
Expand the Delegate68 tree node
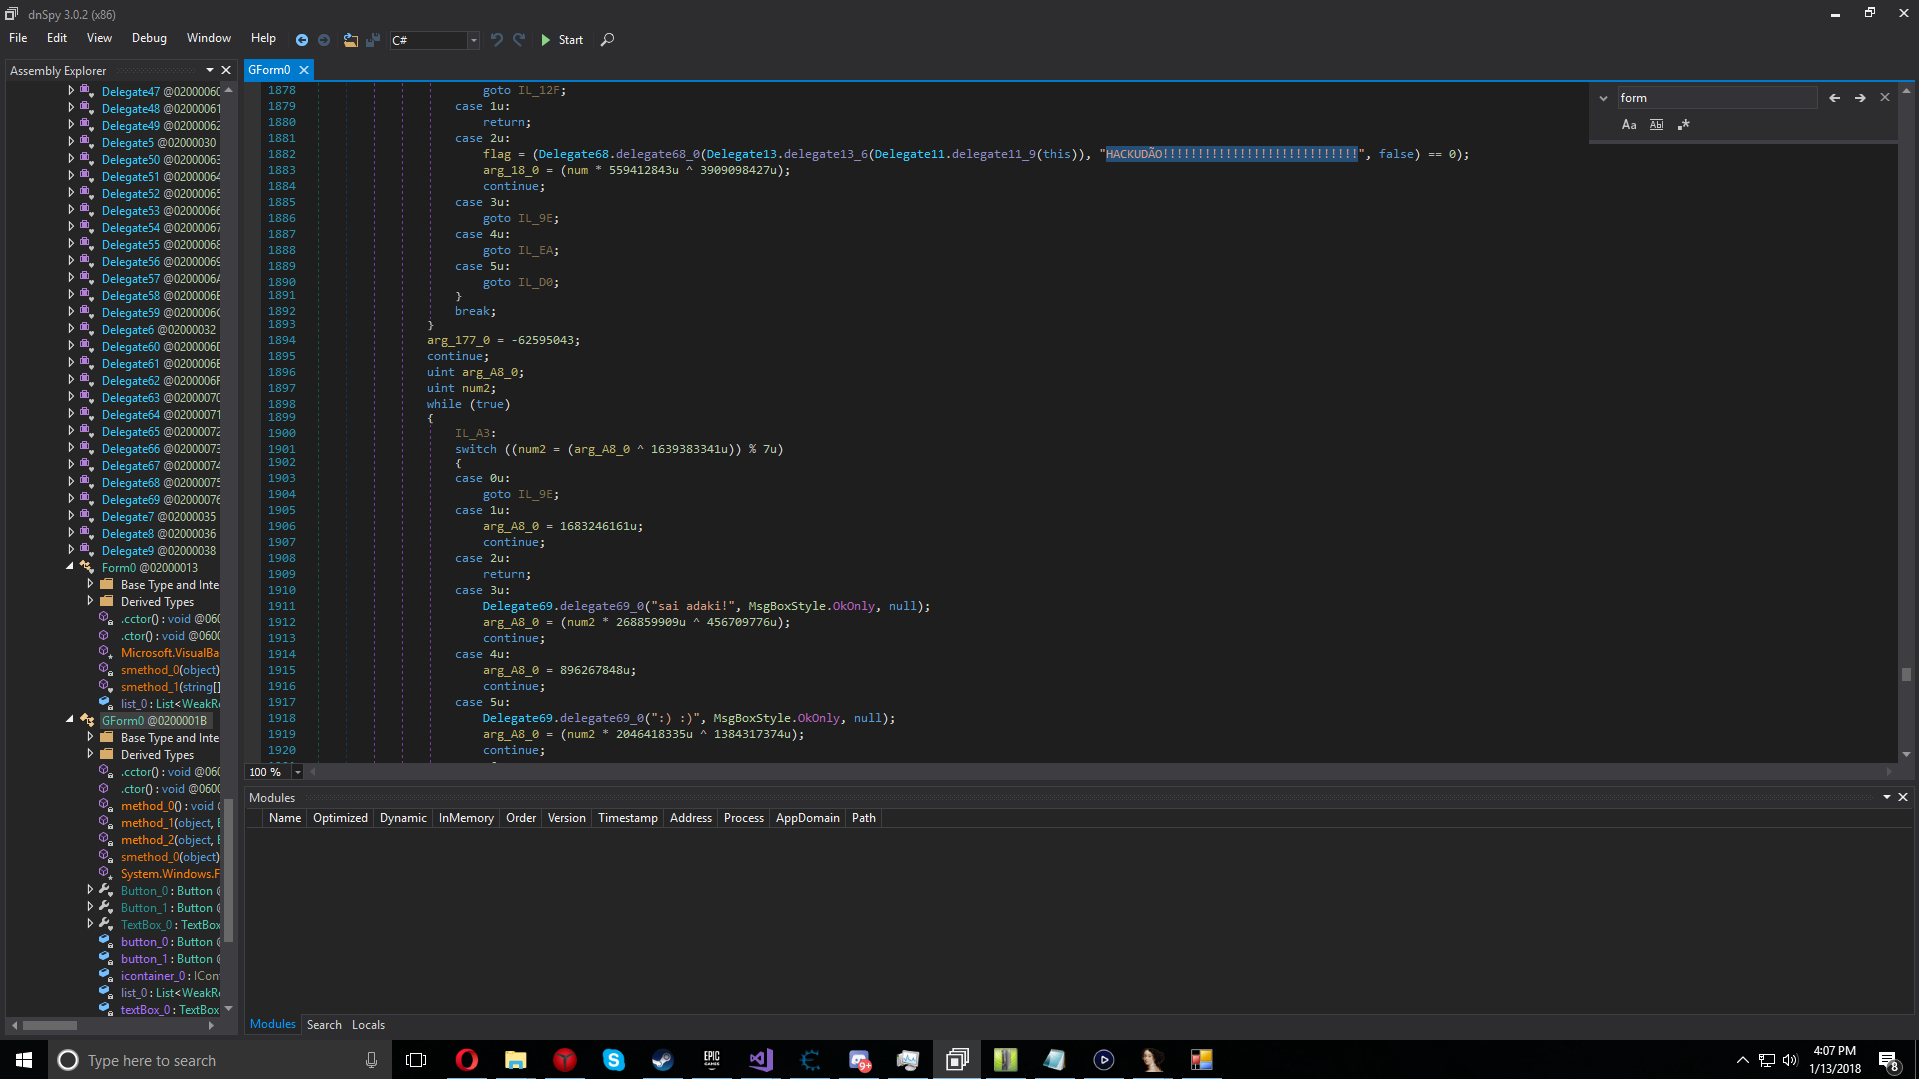click(71, 482)
